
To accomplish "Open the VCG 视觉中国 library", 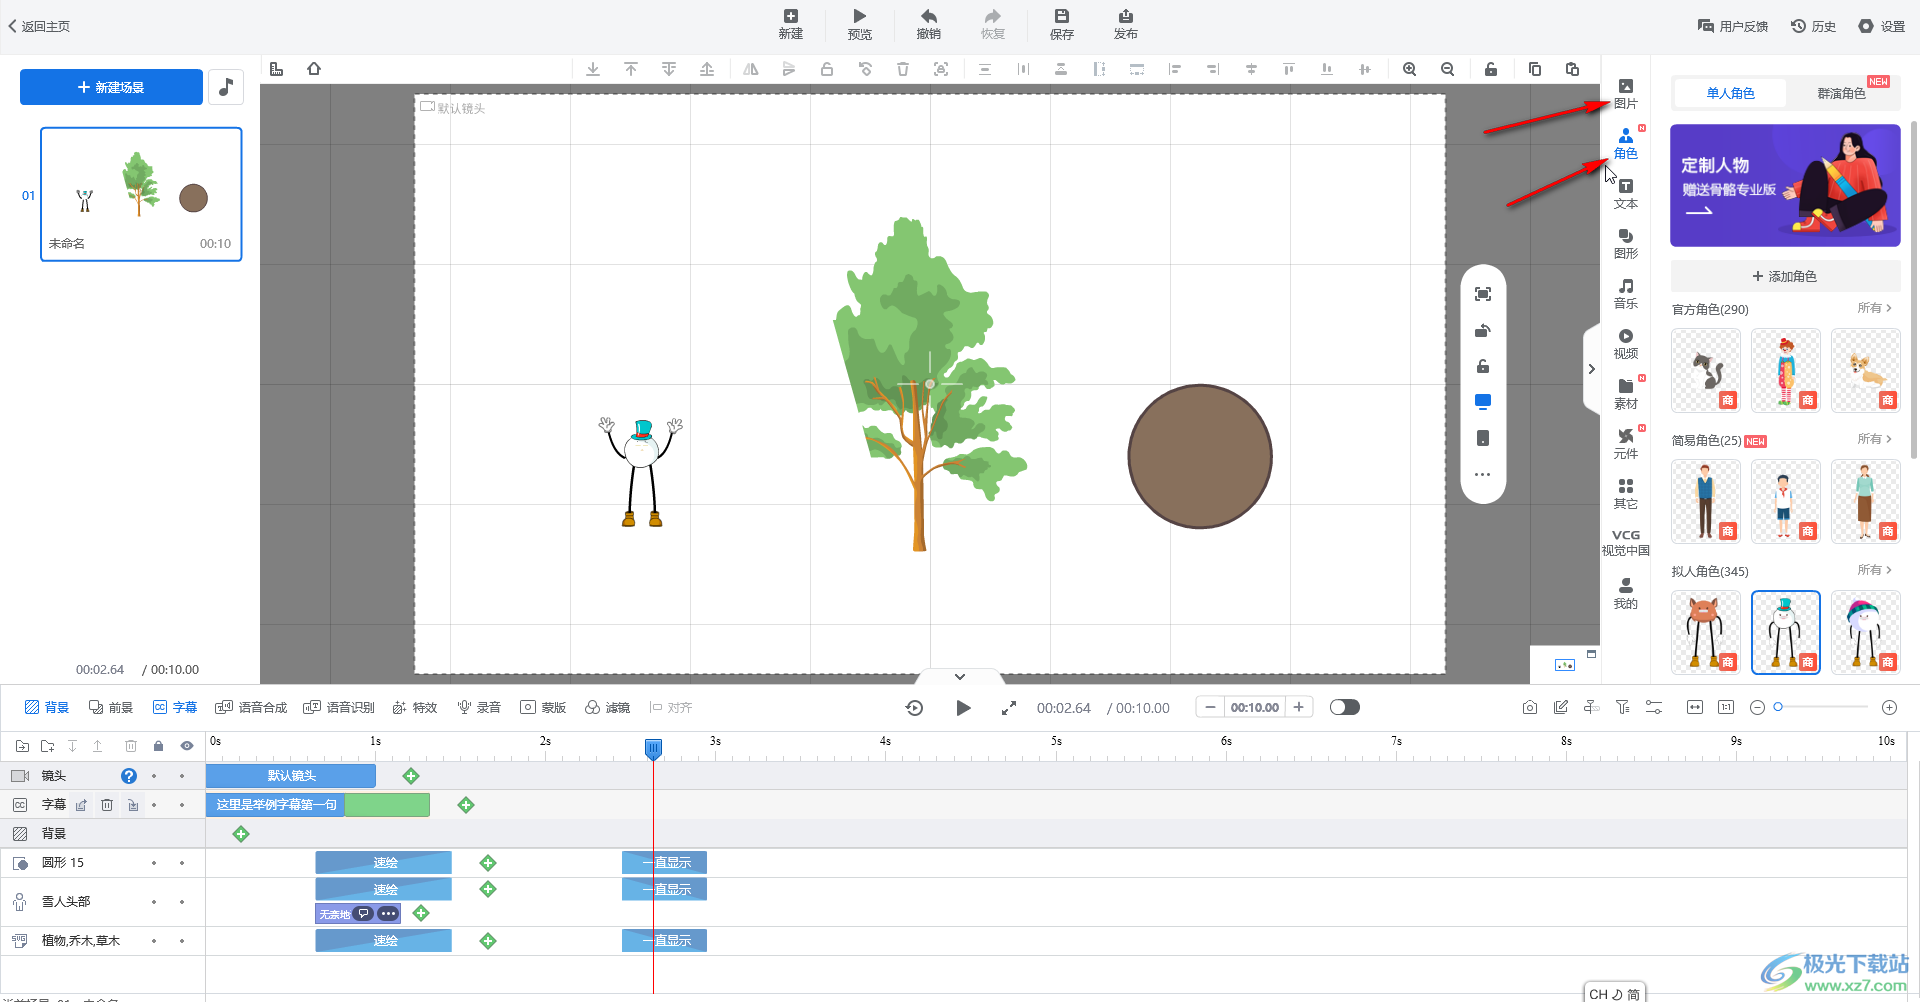I will pyautogui.click(x=1625, y=542).
